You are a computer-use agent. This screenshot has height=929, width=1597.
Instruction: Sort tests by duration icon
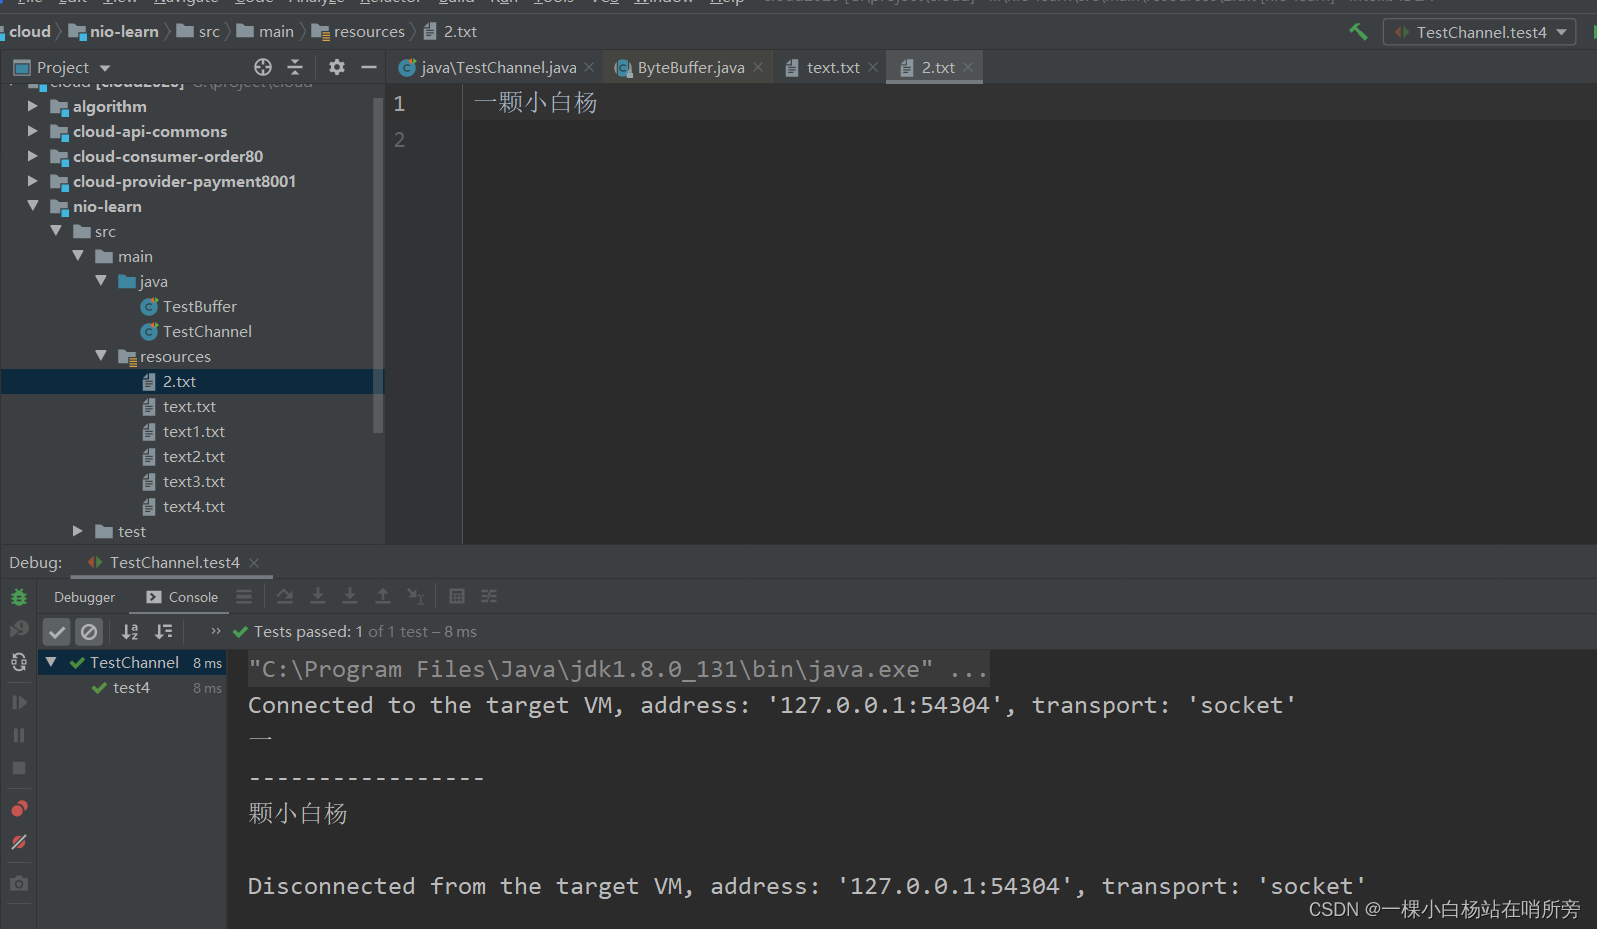tap(163, 632)
